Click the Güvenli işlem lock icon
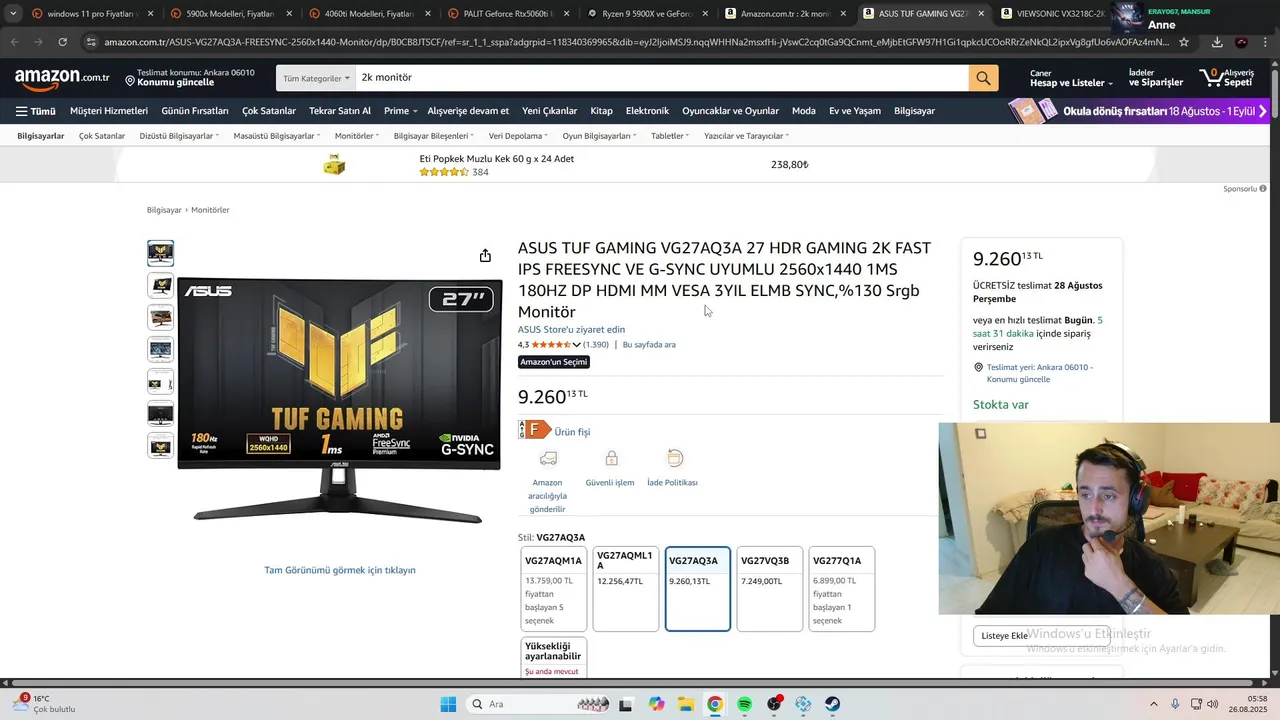 click(x=611, y=458)
